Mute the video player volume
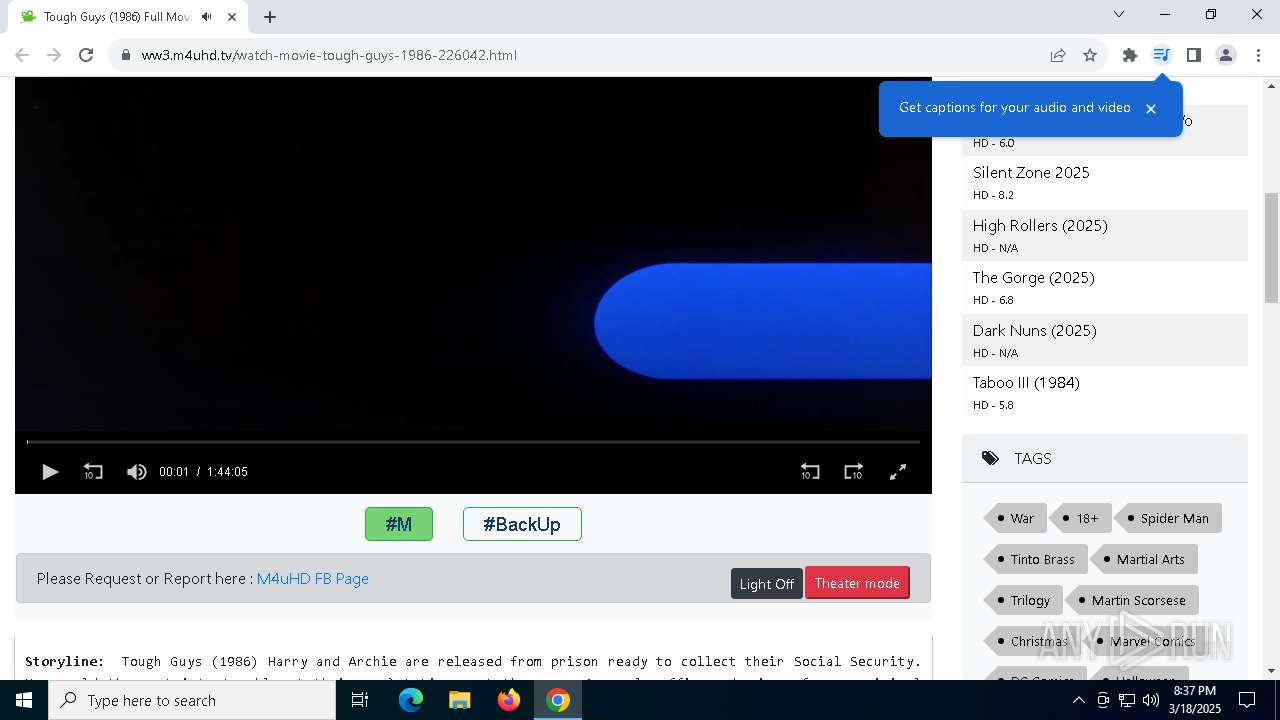The width and height of the screenshot is (1280, 720). (137, 472)
